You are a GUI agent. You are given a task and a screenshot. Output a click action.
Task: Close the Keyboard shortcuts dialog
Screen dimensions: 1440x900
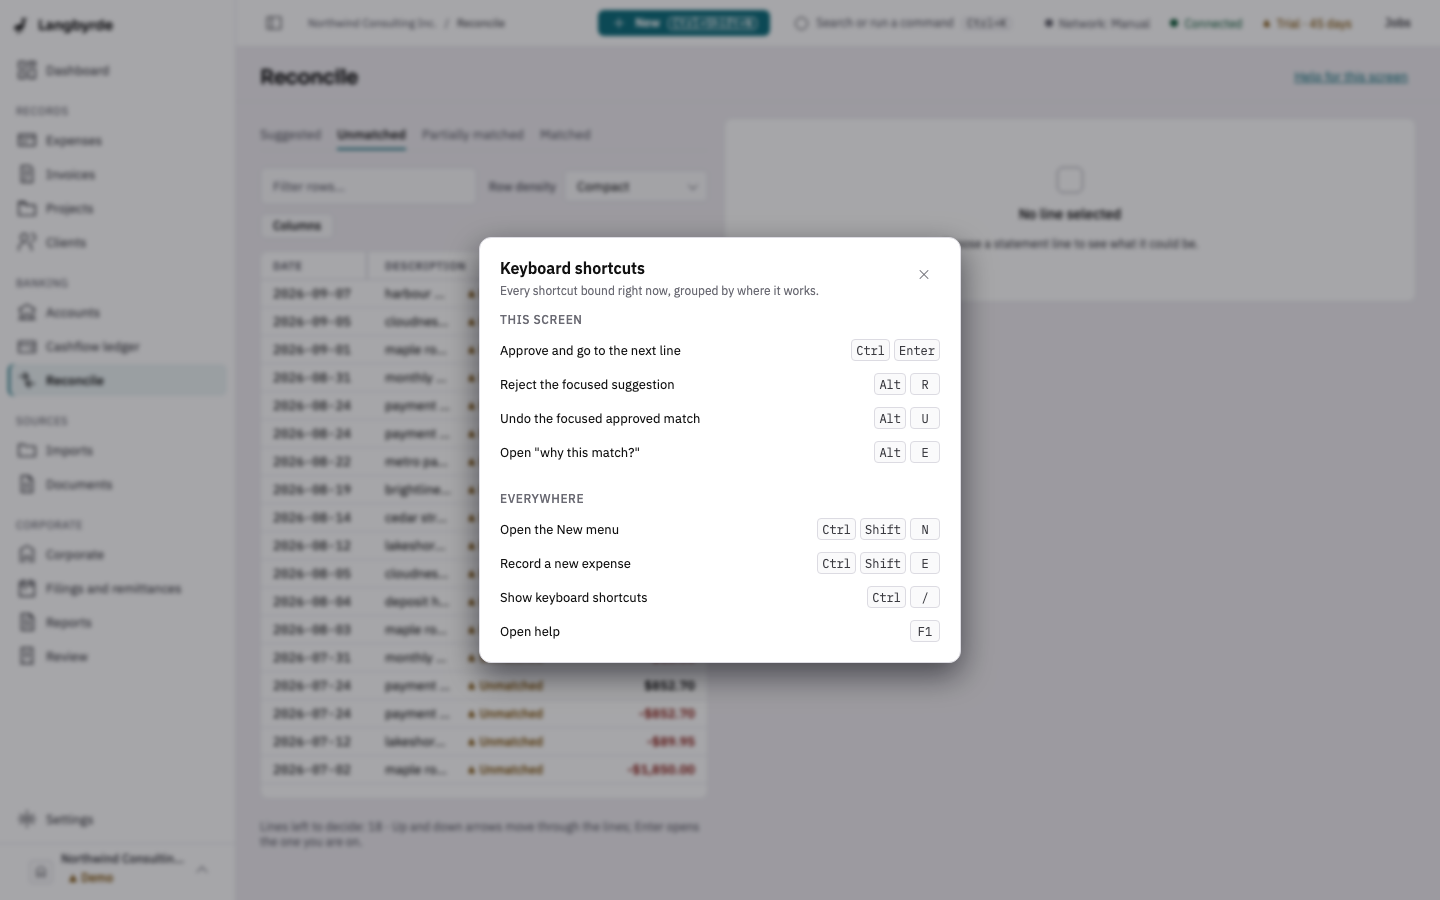point(924,274)
